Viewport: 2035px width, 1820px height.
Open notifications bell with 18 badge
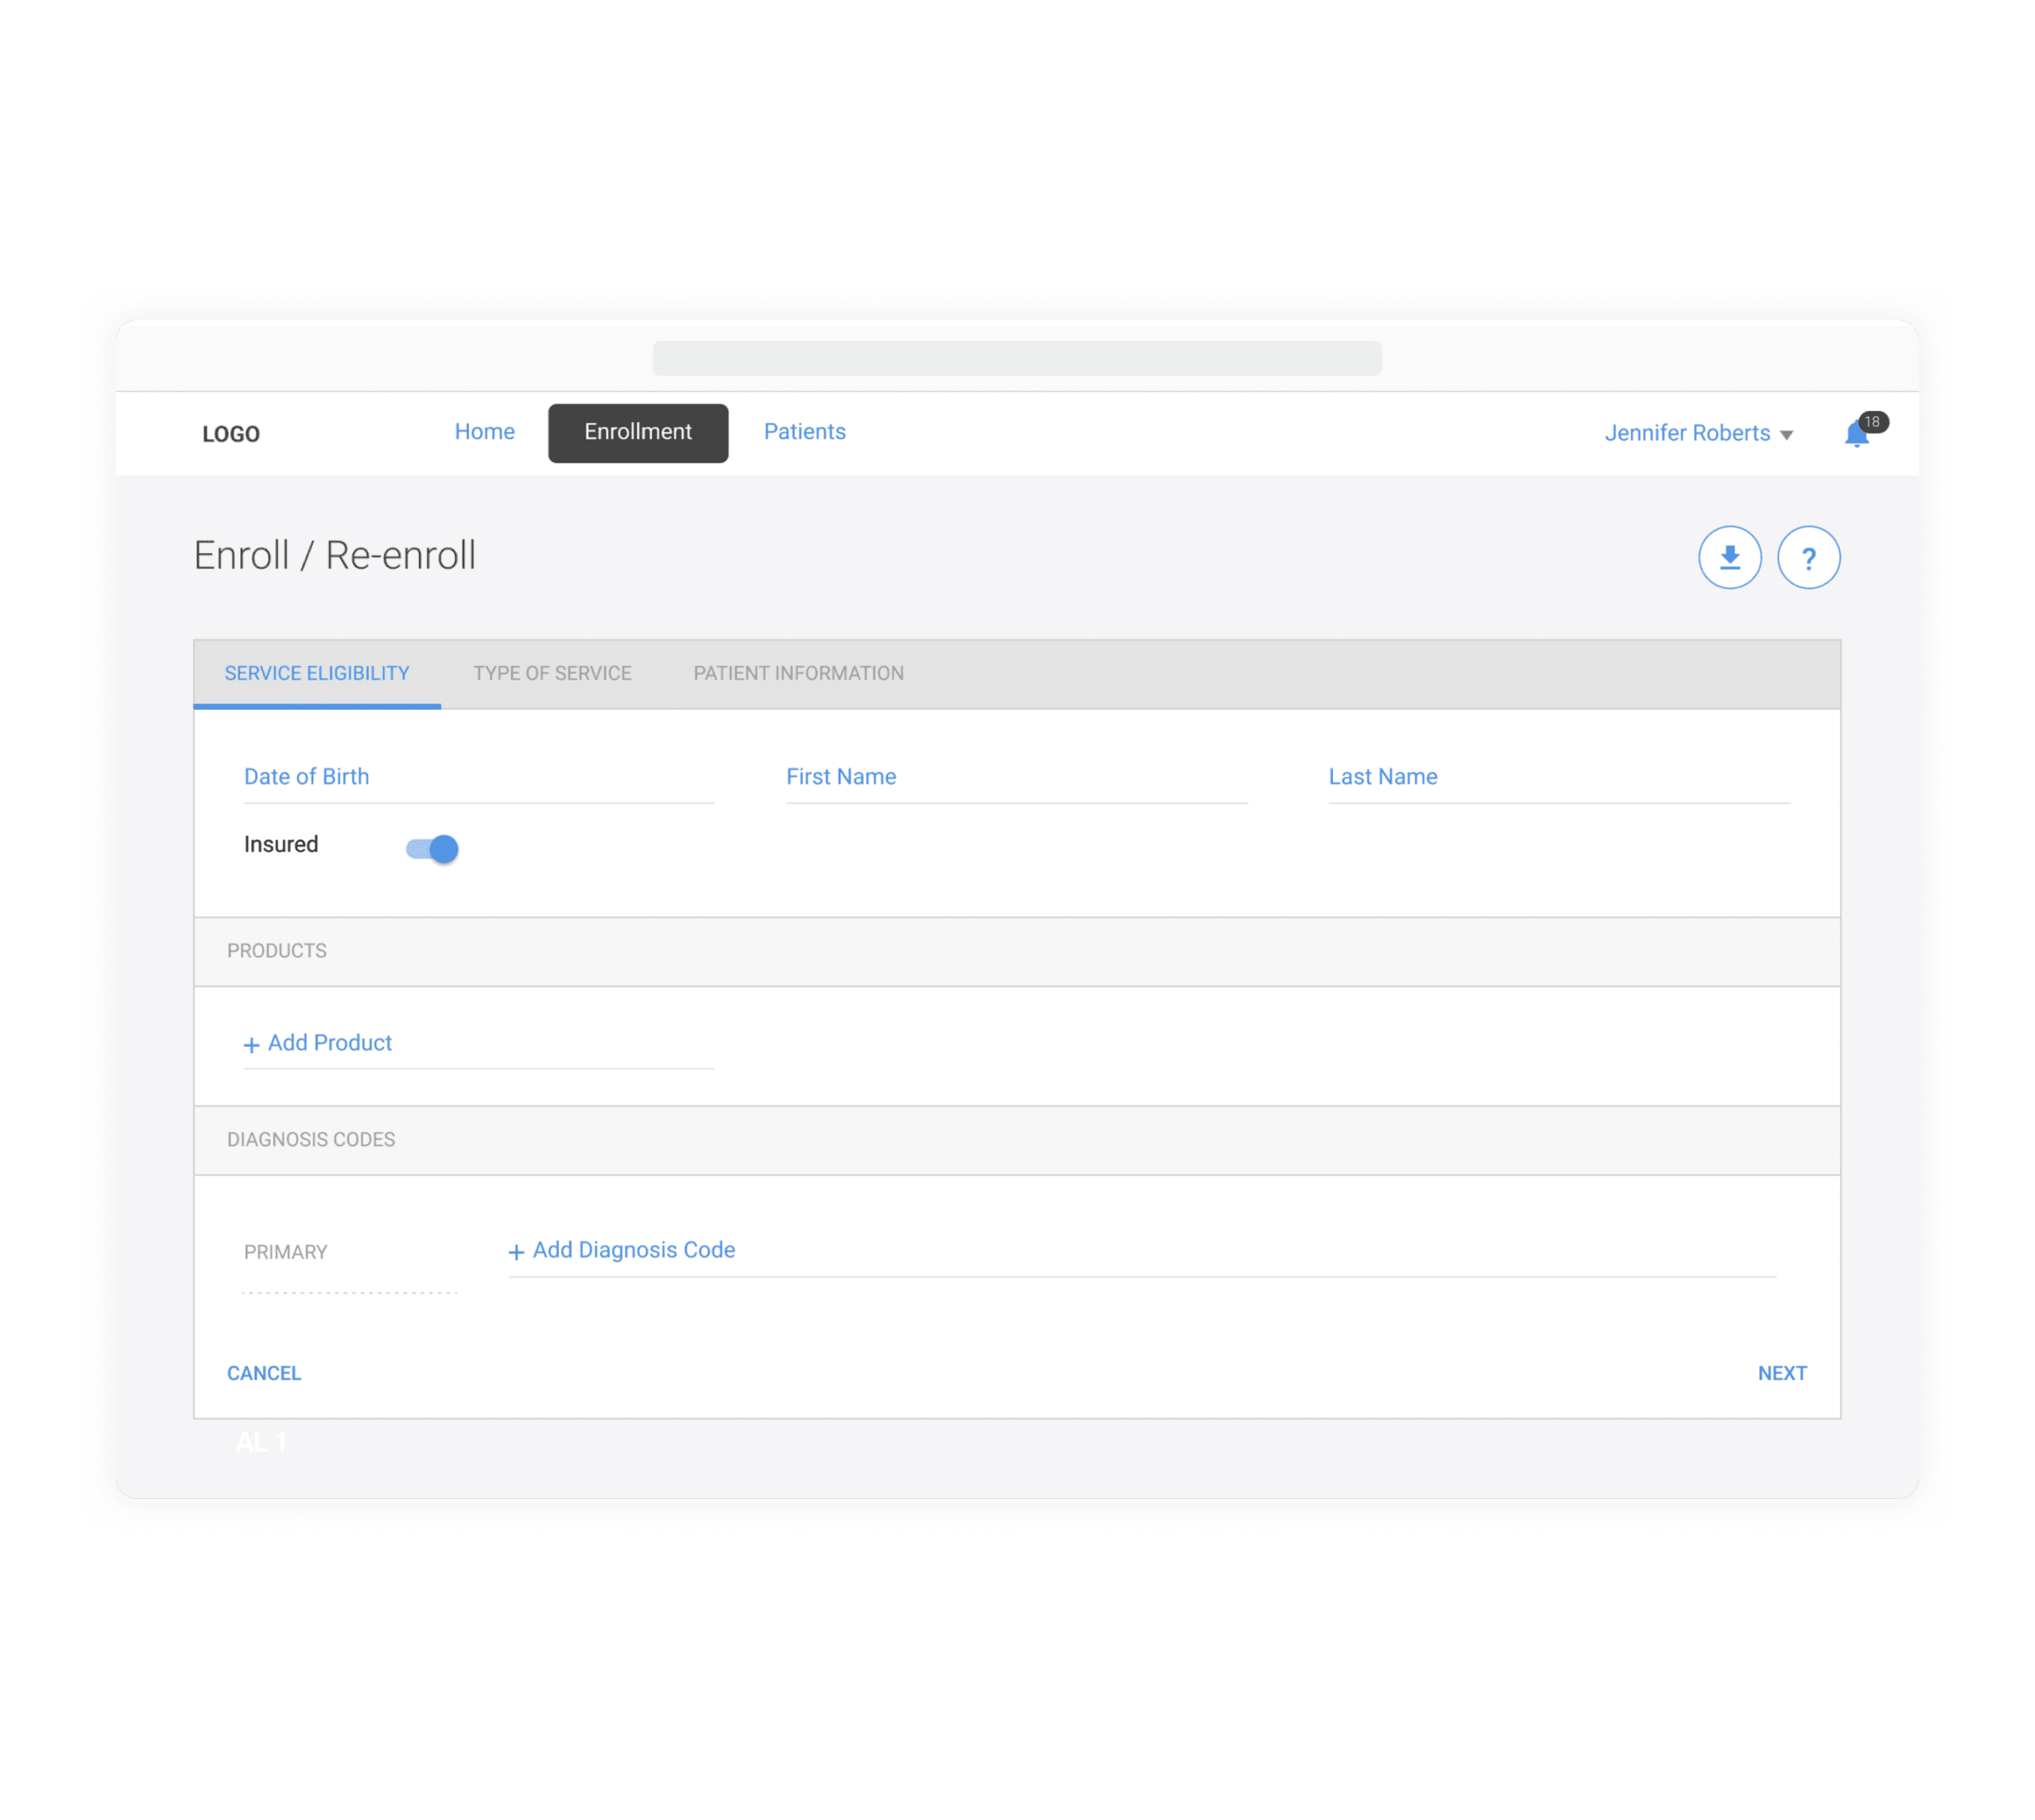tap(1864, 431)
